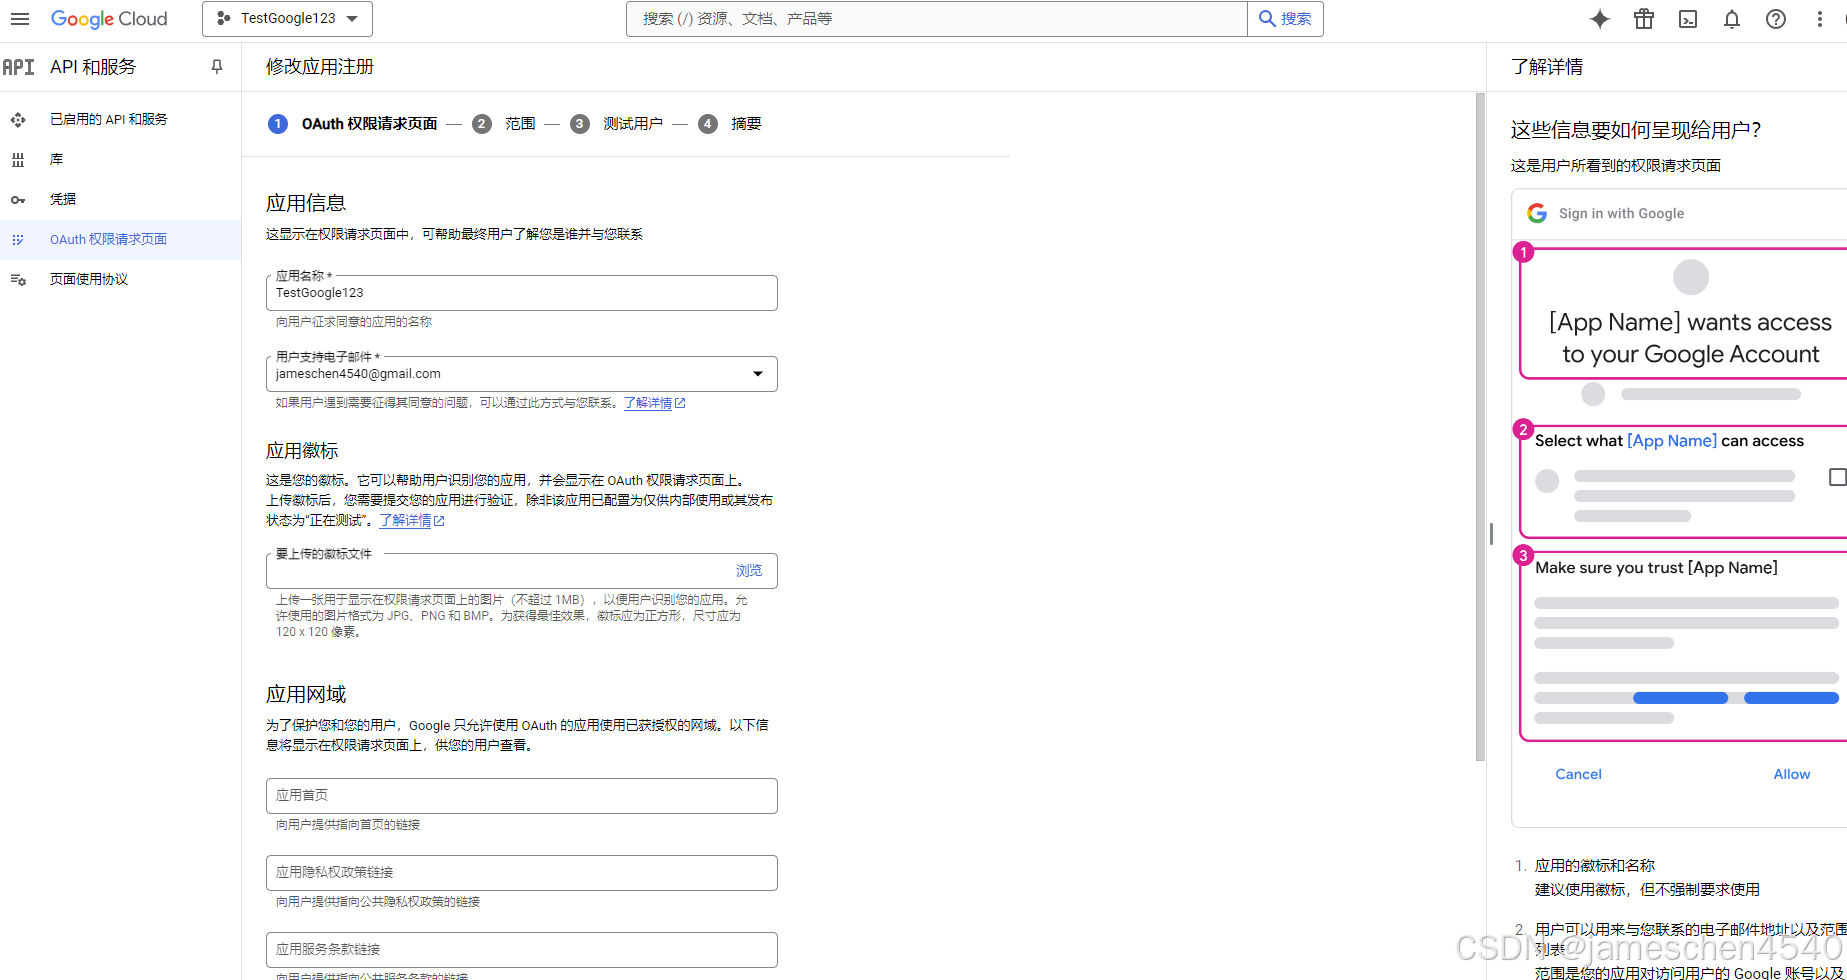Open 已启用的 API 和服务 in sidebar
The width and height of the screenshot is (1847, 980).
(x=120, y=119)
